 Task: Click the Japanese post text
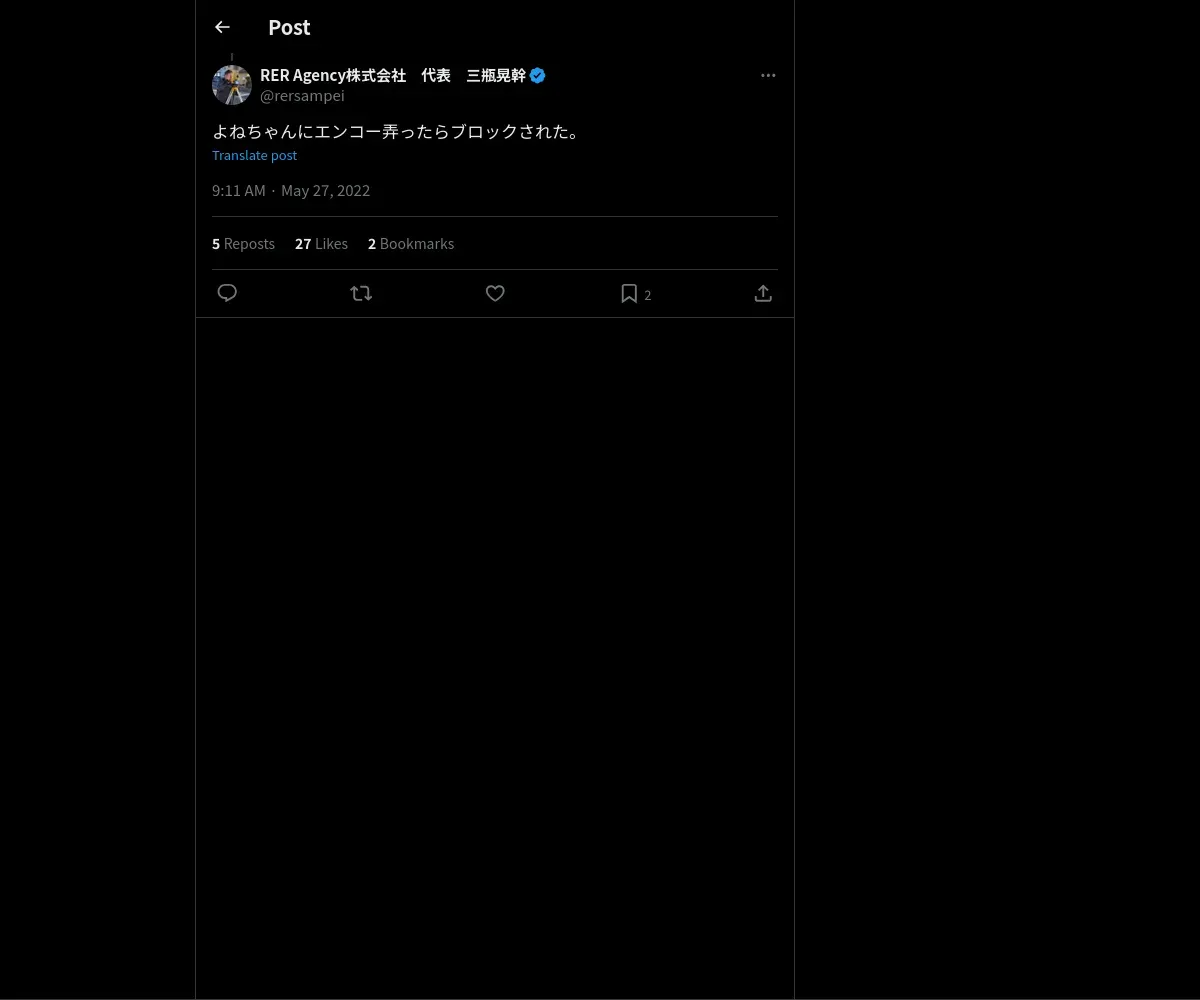(398, 131)
